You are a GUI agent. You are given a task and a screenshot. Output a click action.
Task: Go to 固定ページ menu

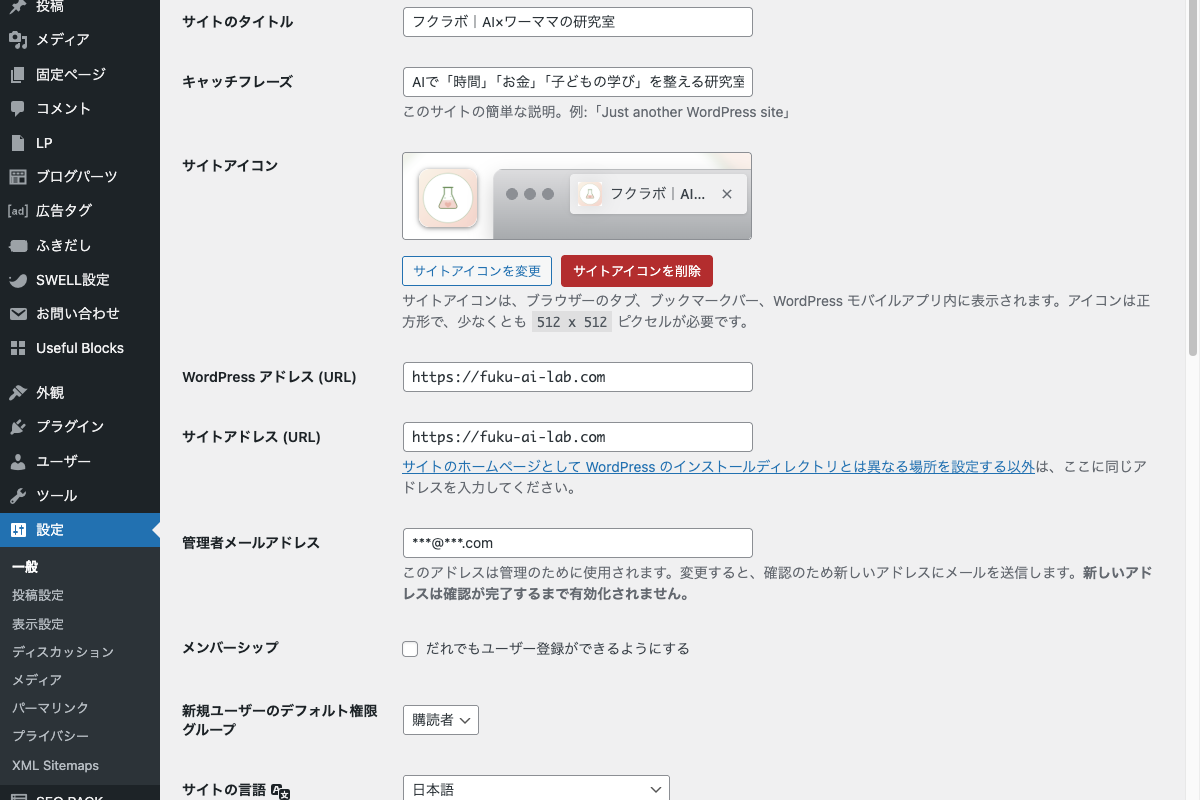tap(80, 74)
